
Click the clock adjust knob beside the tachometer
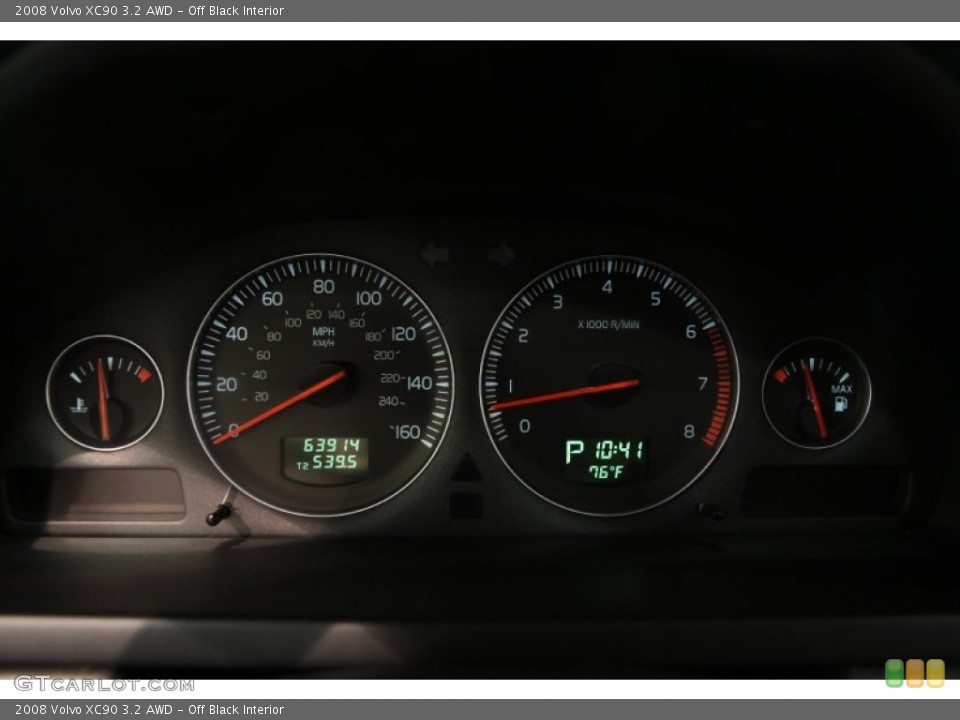[710, 510]
